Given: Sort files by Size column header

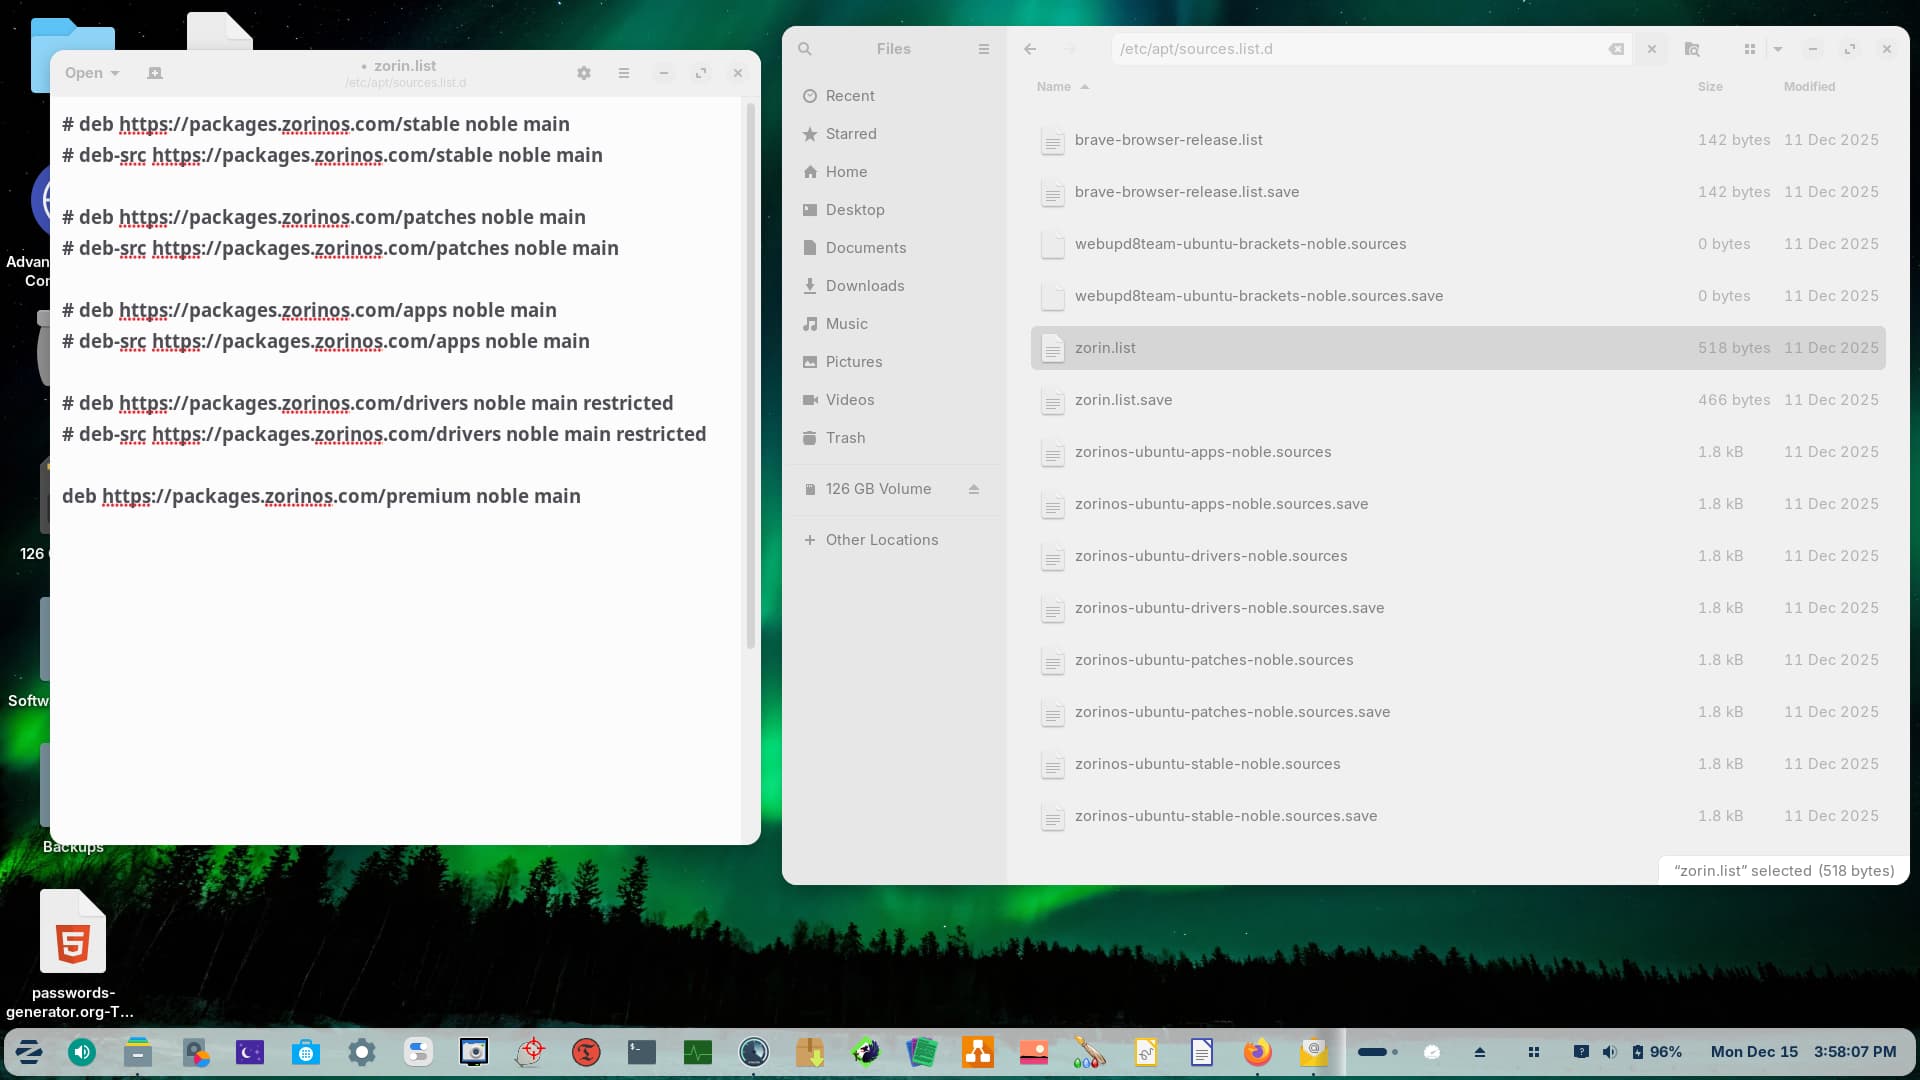Looking at the screenshot, I should point(1710,87).
